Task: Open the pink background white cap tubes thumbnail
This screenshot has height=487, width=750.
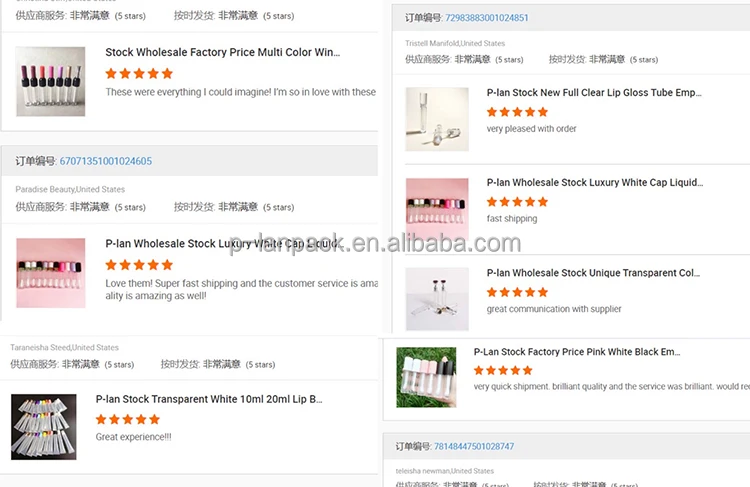Action: 51,273
